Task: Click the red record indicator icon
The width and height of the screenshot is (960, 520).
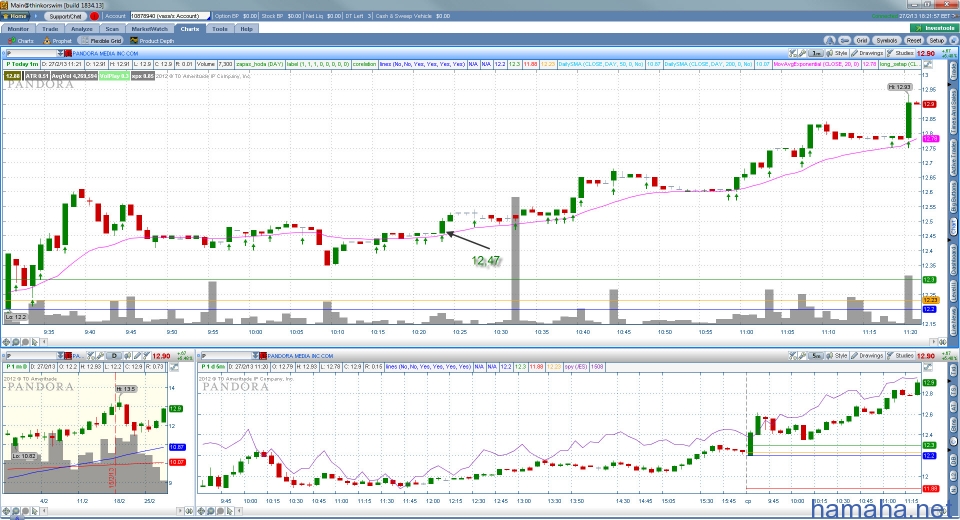Action: tap(94, 16)
